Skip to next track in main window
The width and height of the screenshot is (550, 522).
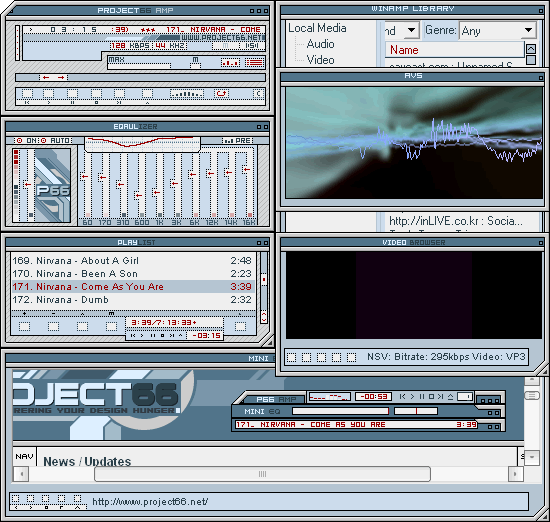pyautogui.click(x=119, y=94)
